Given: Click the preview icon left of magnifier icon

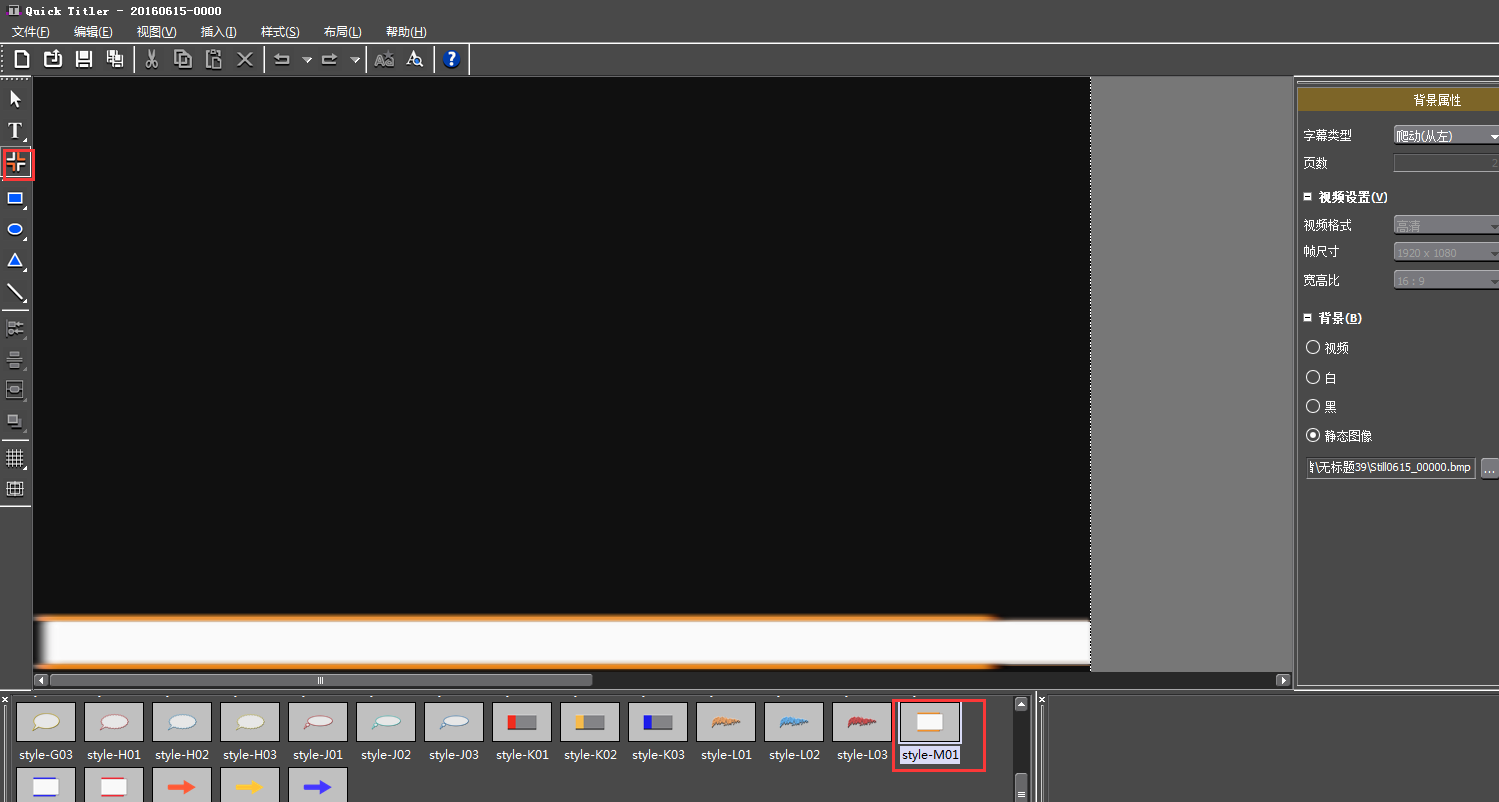Looking at the screenshot, I should (x=384, y=59).
